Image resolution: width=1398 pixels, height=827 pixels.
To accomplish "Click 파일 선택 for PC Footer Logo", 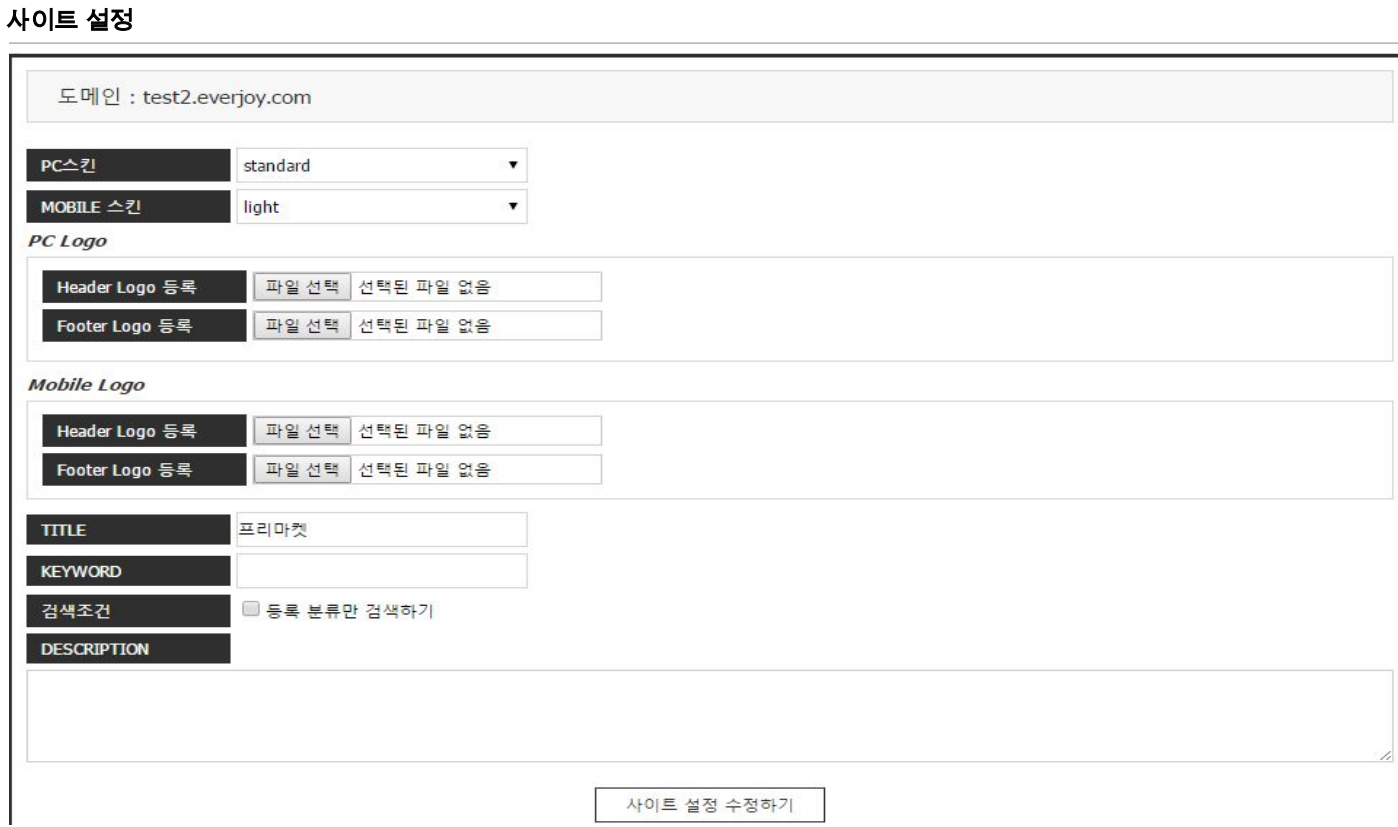I will coord(301,326).
